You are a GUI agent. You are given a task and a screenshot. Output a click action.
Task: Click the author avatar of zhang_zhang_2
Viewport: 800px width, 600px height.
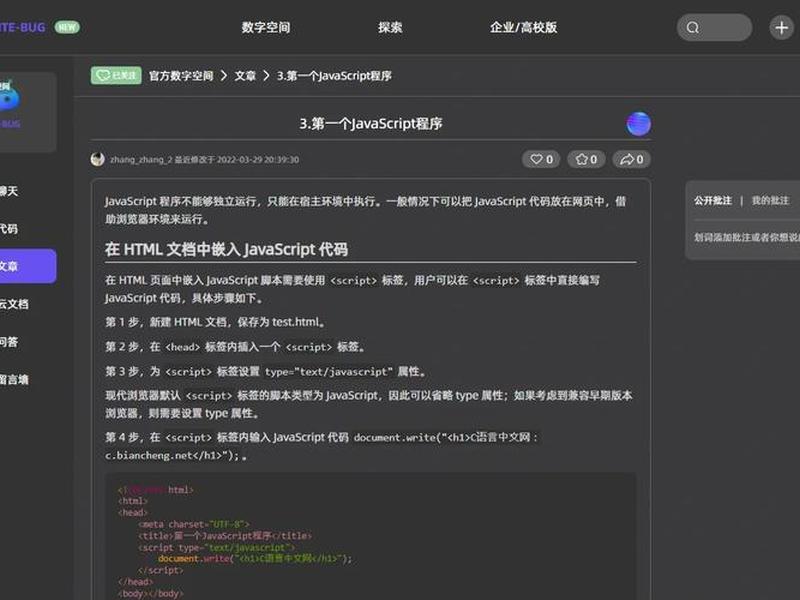tap(97, 160)
